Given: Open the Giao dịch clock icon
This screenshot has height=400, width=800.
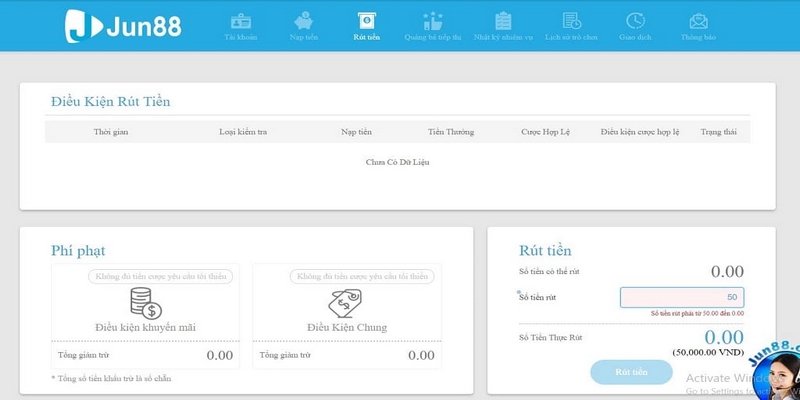Looking at the screenshot, I should coord(635,21).
